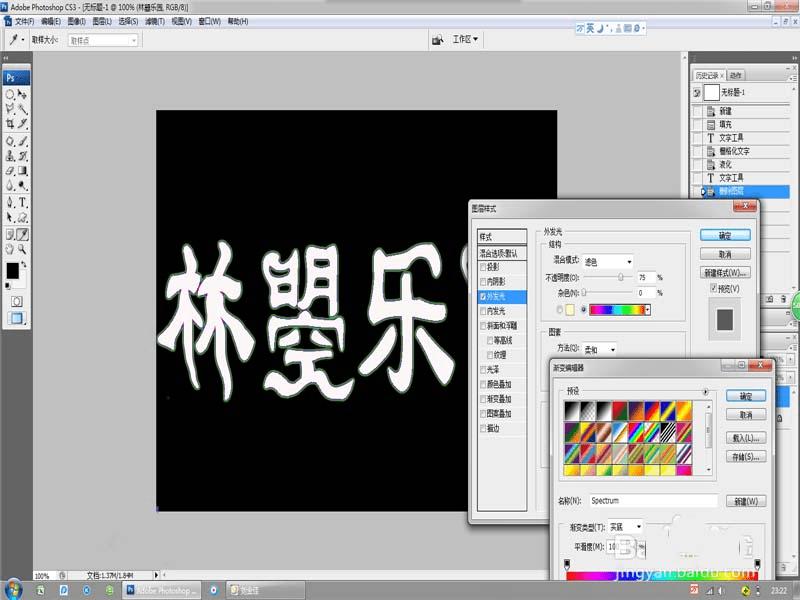Select the Magic Wand tool

pyautogui.click(x=22, y=109)
